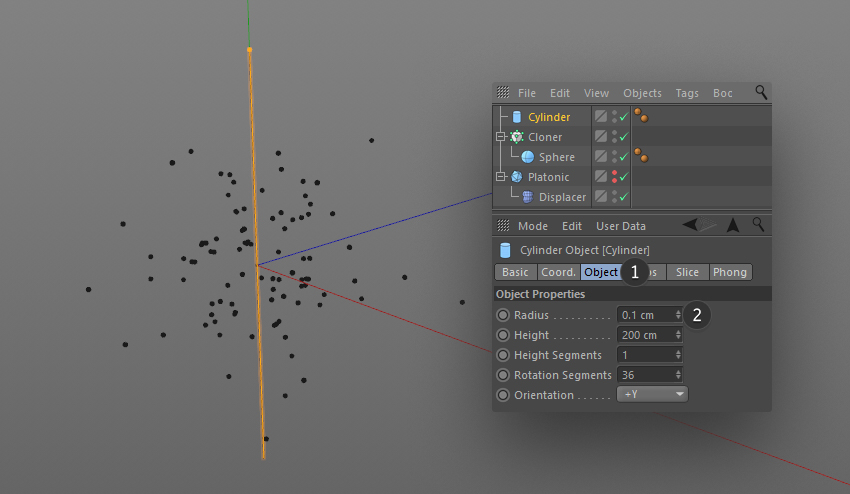Collapse the Cloner hierarchy
850x494 pixels.
500,137
